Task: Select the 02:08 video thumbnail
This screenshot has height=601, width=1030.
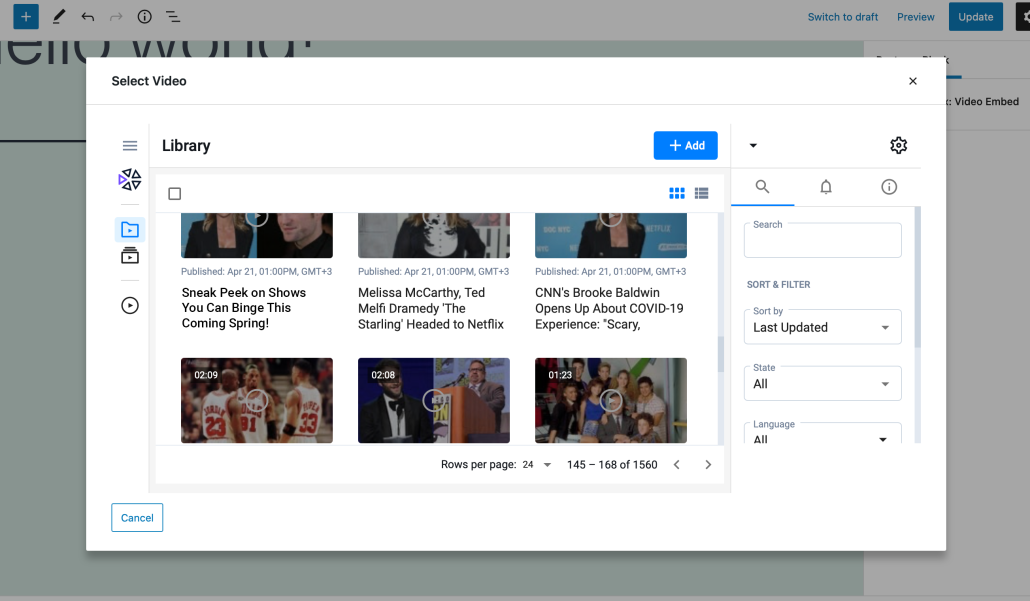Action: [x=434, y=400]
